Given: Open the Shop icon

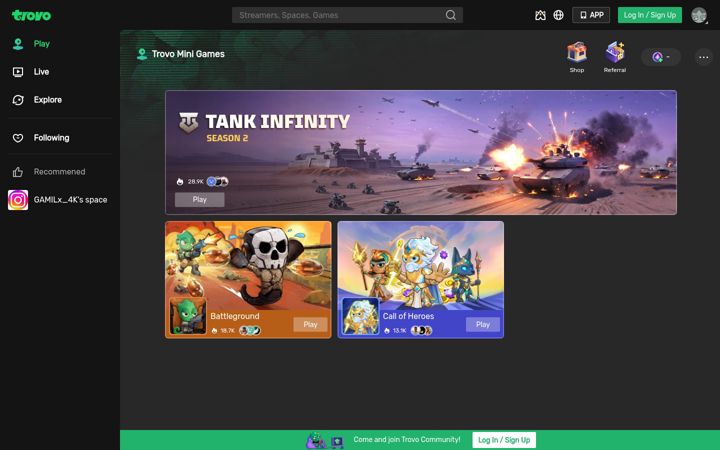Looking at the screenshot, I should coord(577,57).
